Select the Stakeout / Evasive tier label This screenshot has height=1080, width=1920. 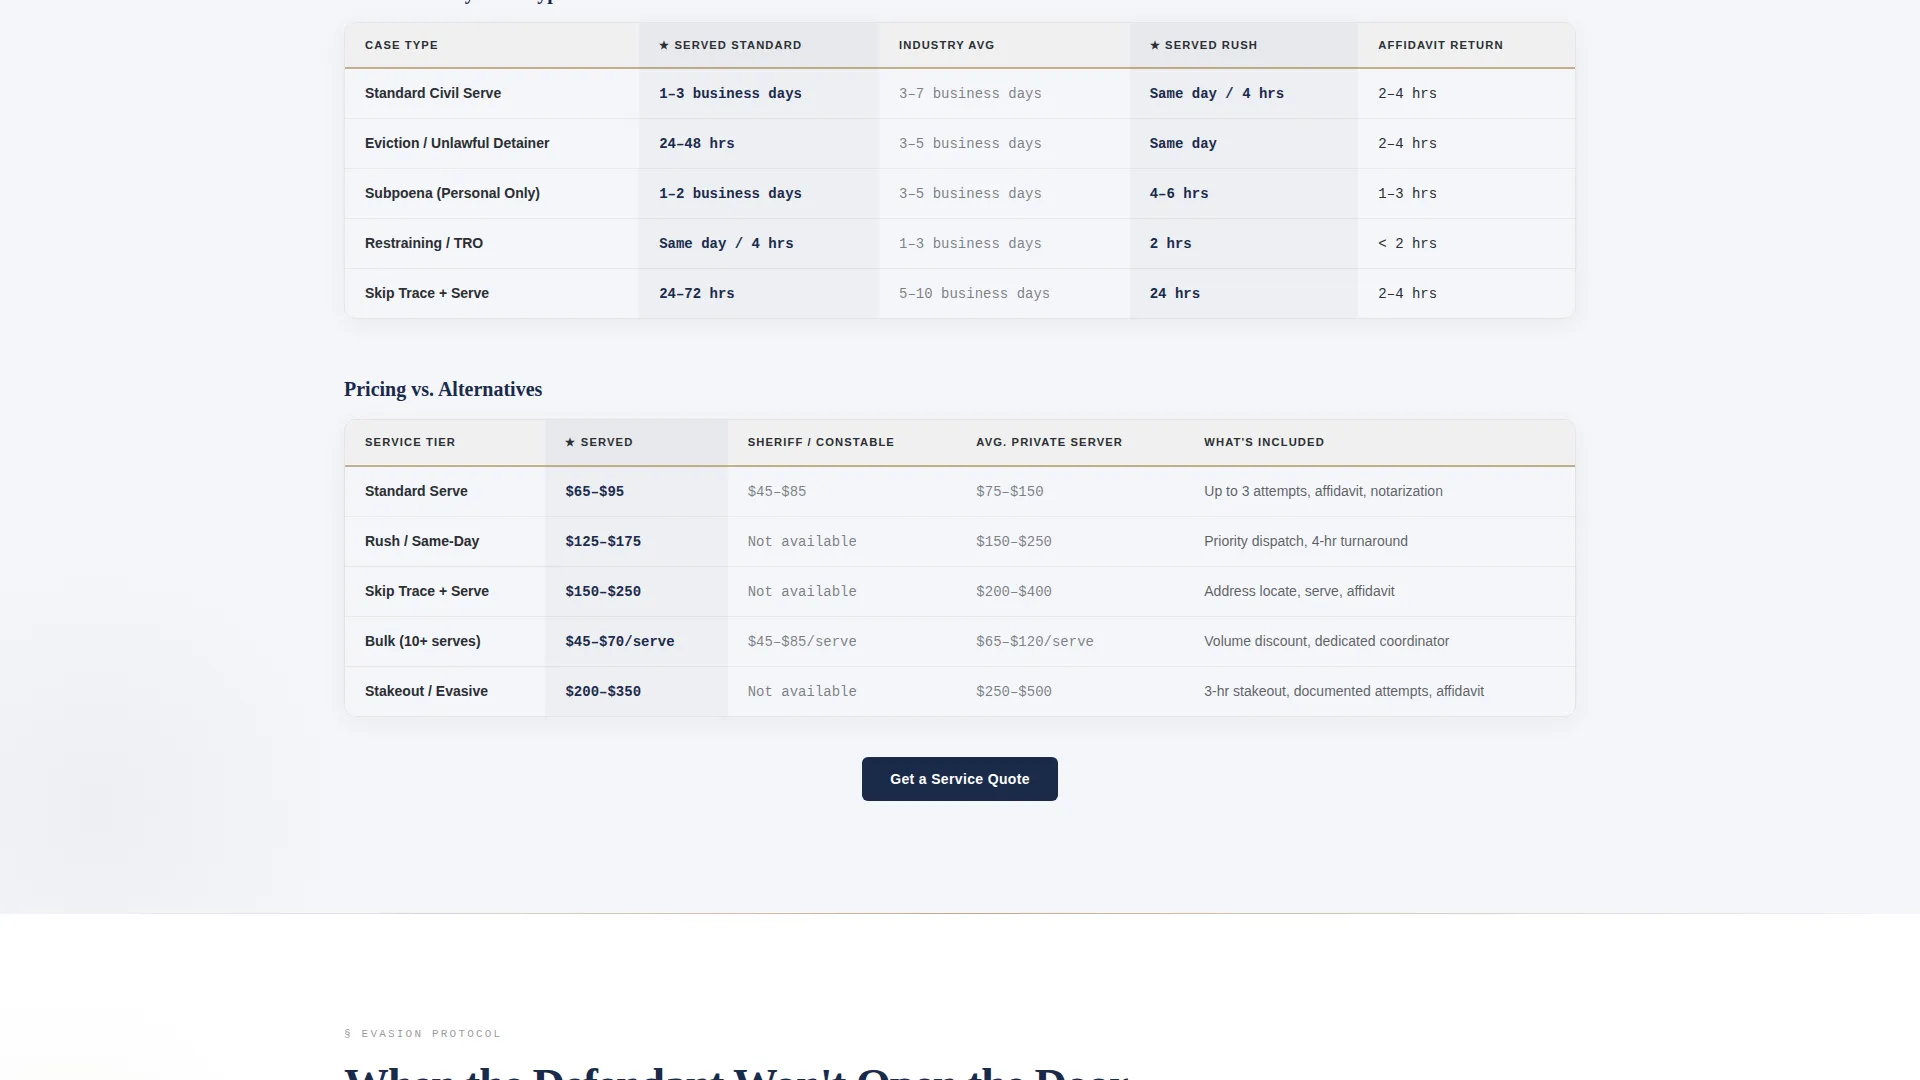click(x=426, y=691)
